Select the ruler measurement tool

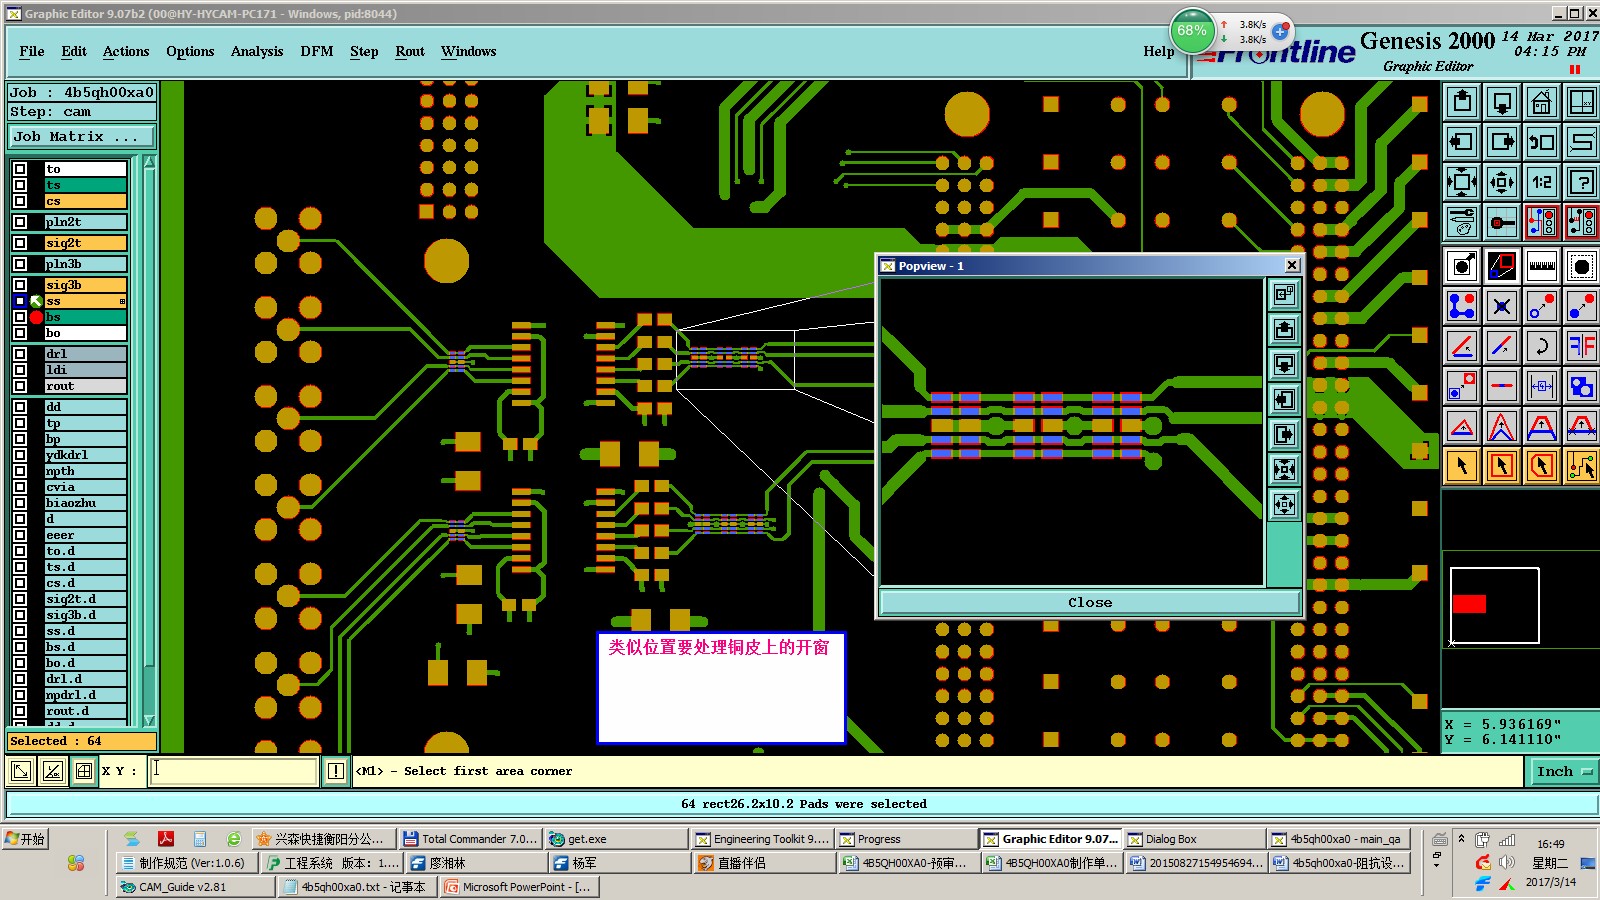point(1541,266)
